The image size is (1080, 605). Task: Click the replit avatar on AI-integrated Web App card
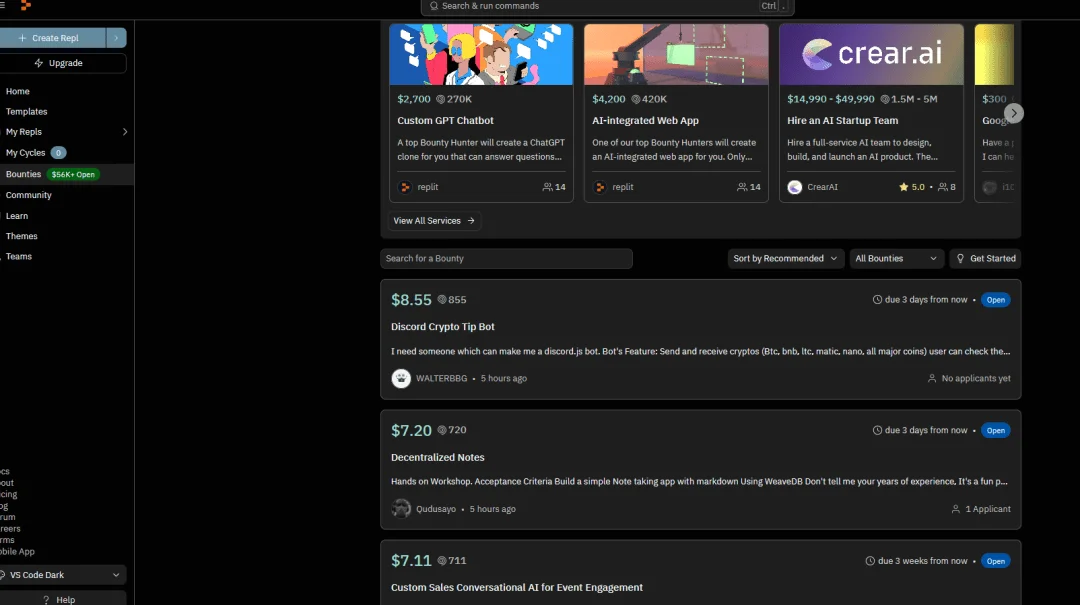600,187
